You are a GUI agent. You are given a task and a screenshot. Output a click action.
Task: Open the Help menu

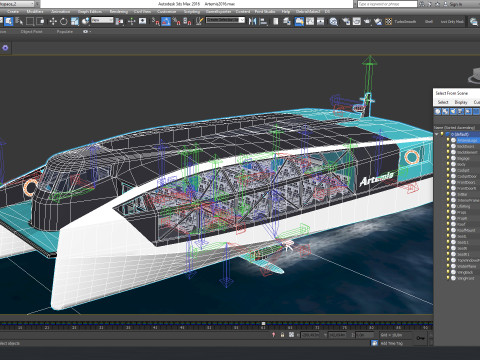click(286, 12)
